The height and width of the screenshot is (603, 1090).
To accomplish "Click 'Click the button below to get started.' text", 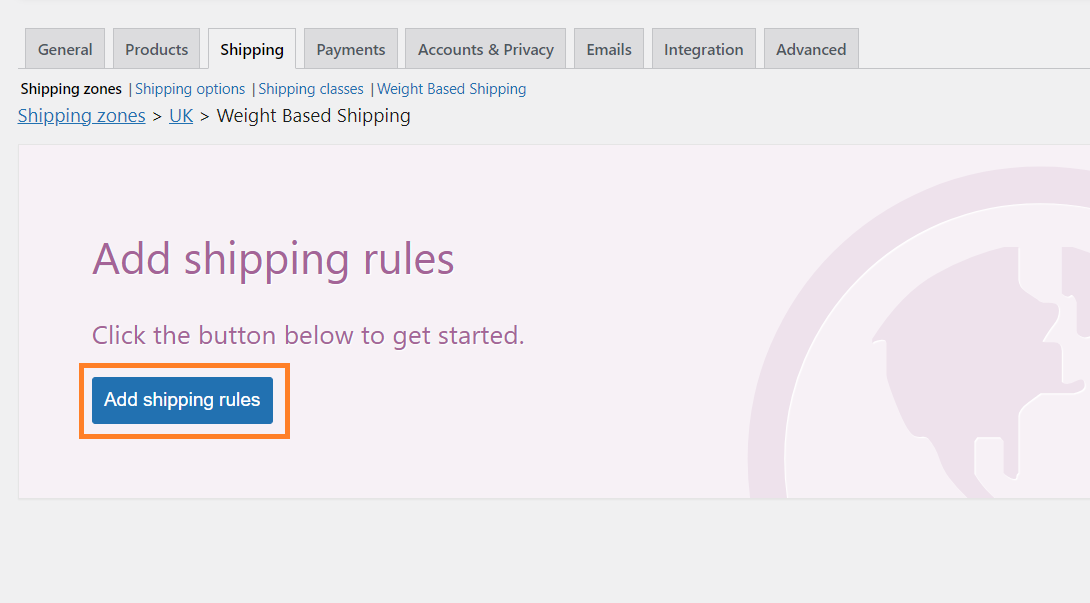I will pyautogui.click(x=308, y=335).
